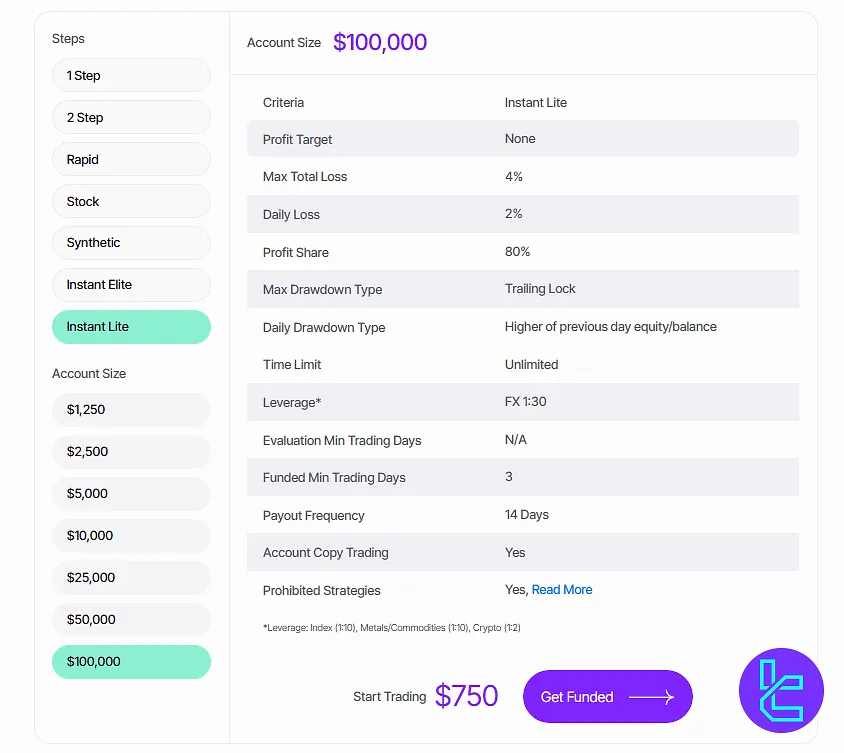Open Read More about prohibited strategies

[x=562, y=589]
